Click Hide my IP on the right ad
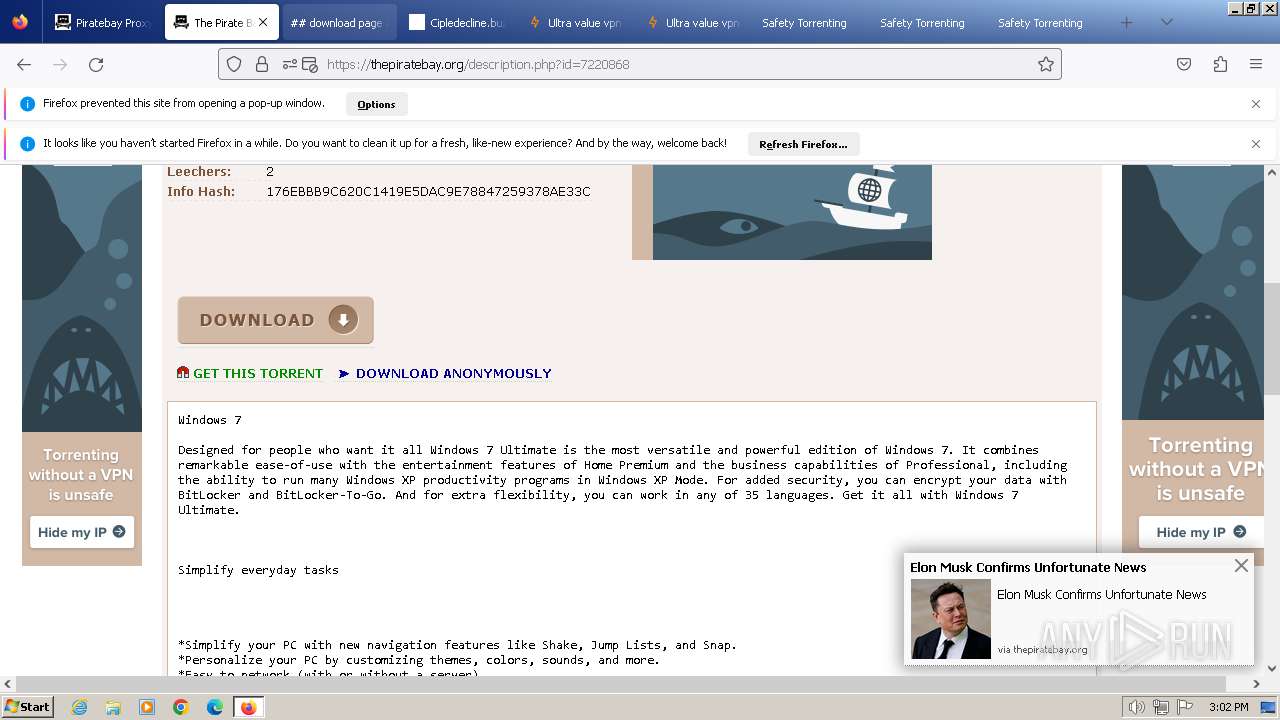The image size is (1280, 720). click(x=1201, y=532)
